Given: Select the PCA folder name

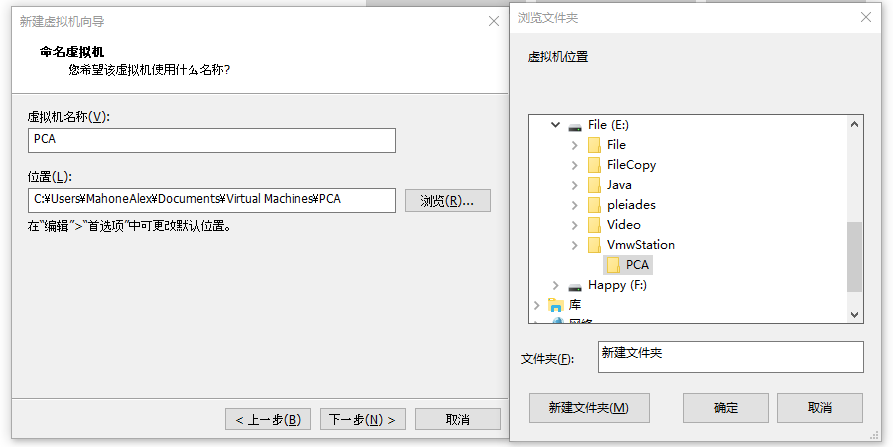Looking at the screenshot, I should [x=637, y=265].
